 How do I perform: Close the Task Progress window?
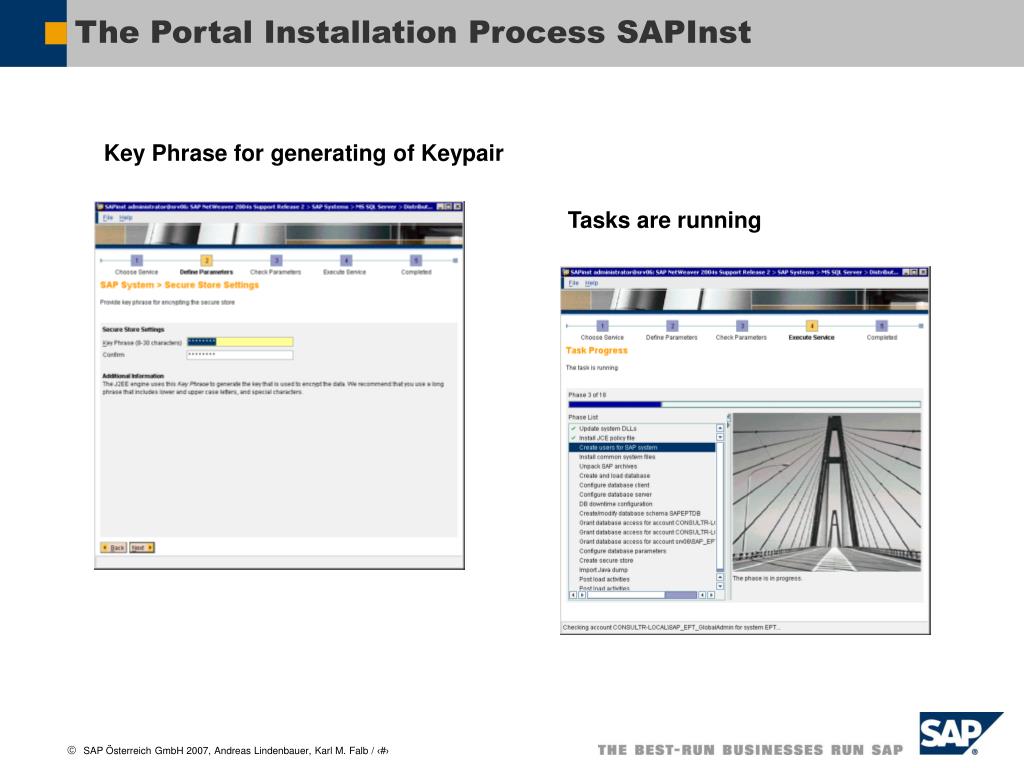[x=923, y=272]
